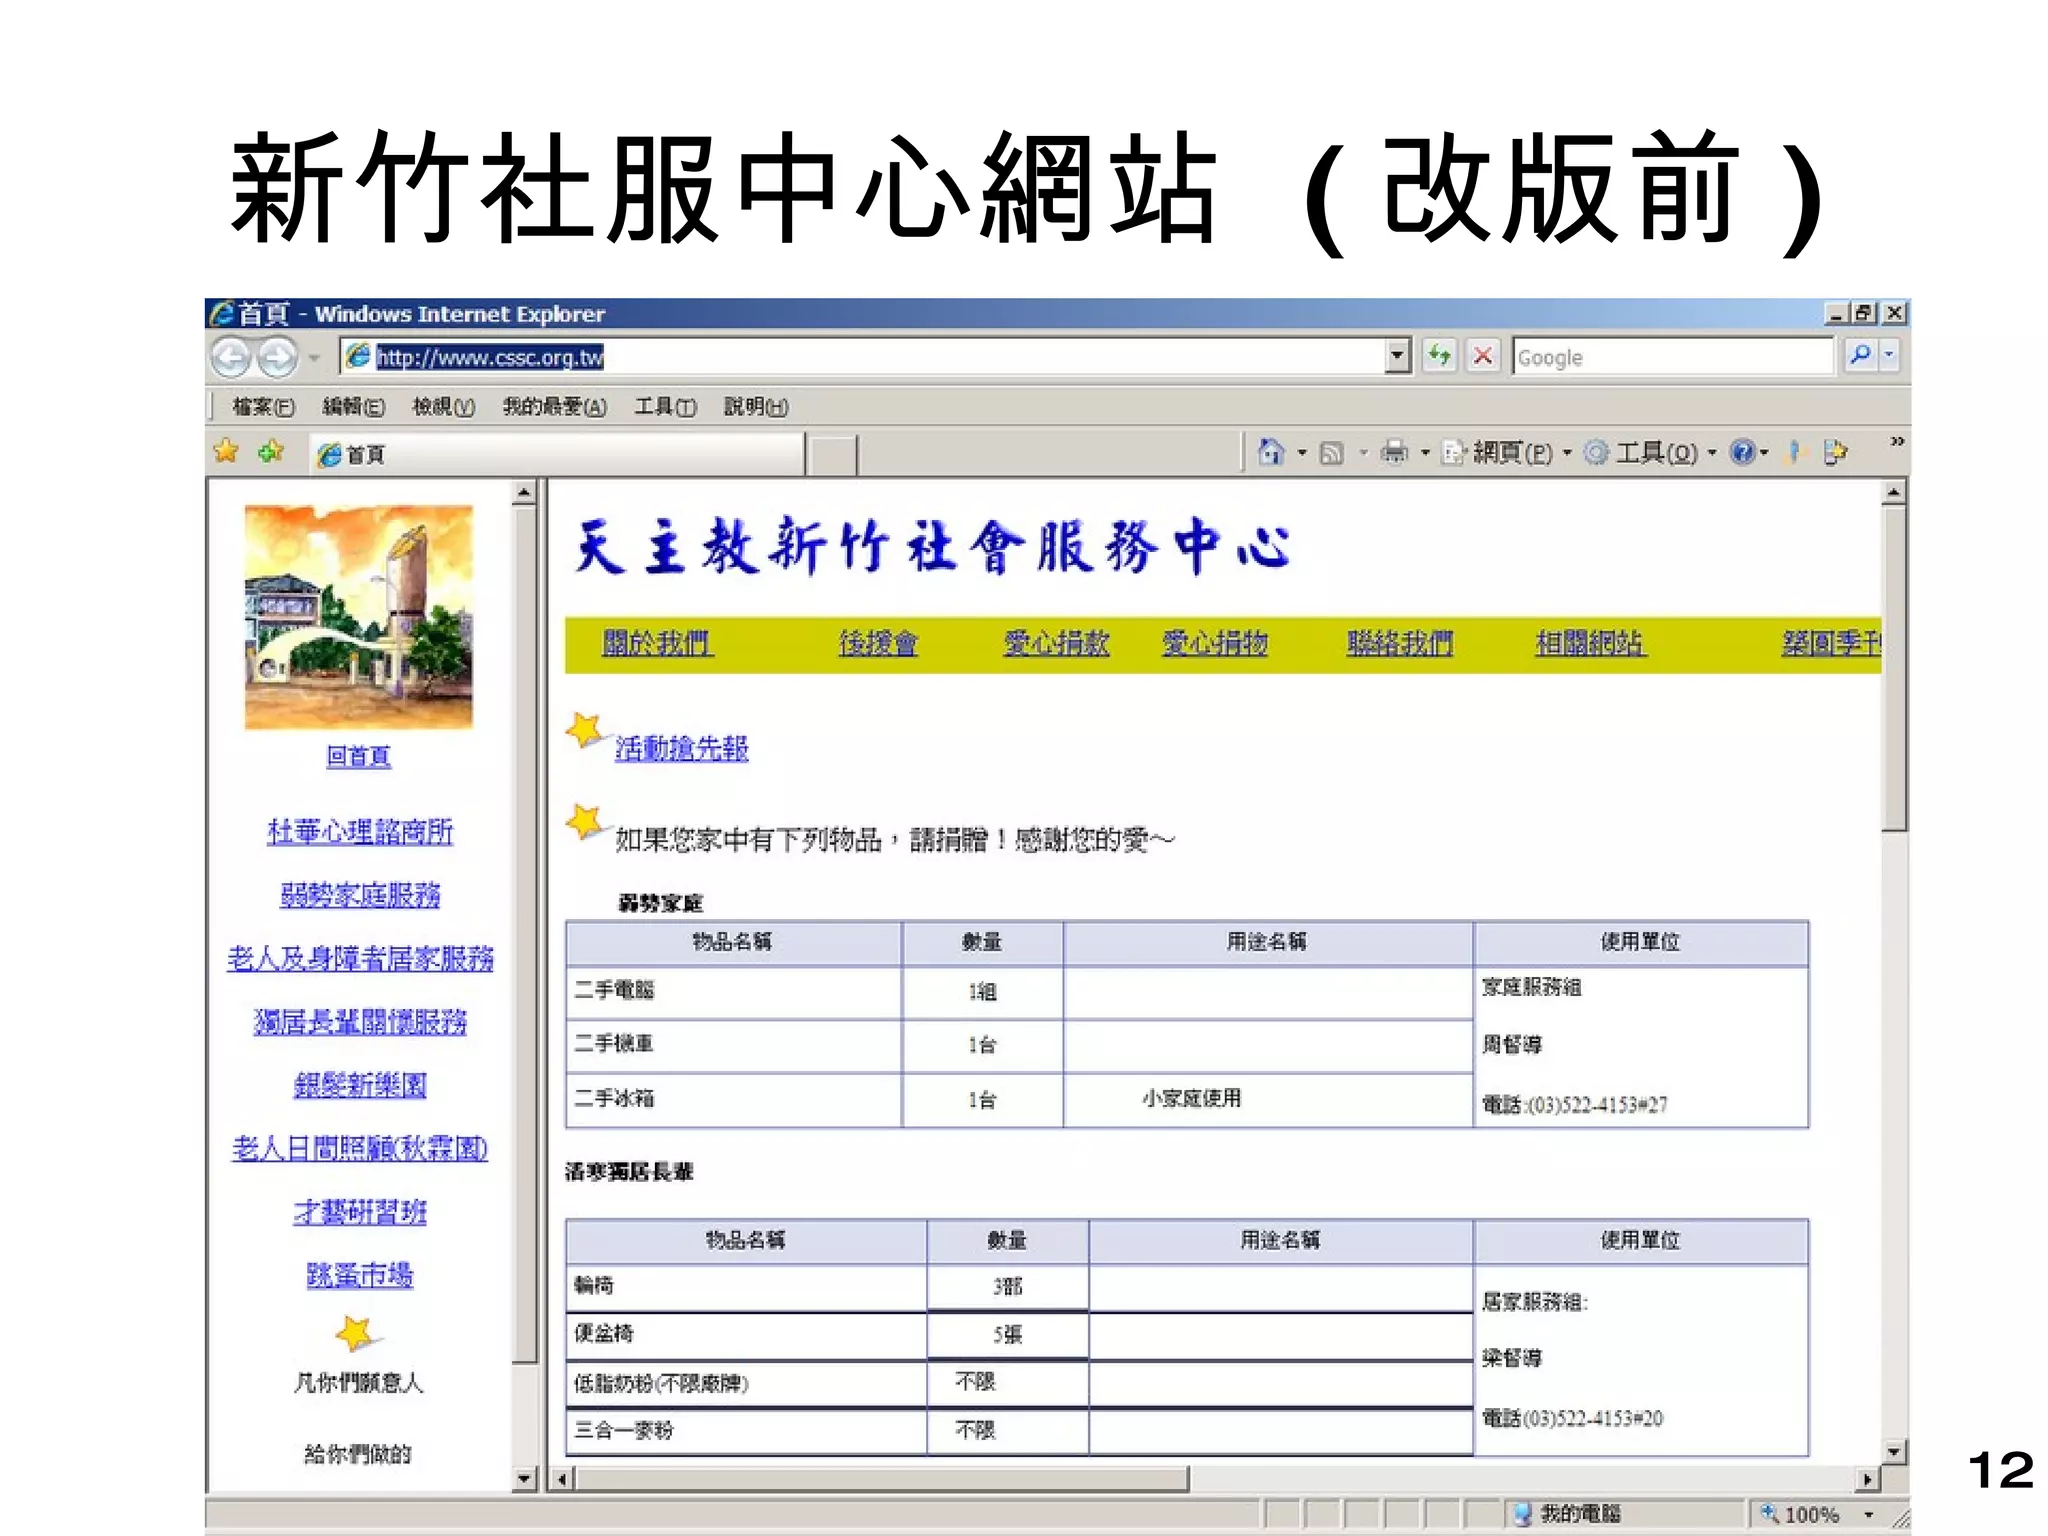Screen dimensions: 2048x1536
Task: Open the Print options dropdown arrow
Action: click(x=1425, y=453)
